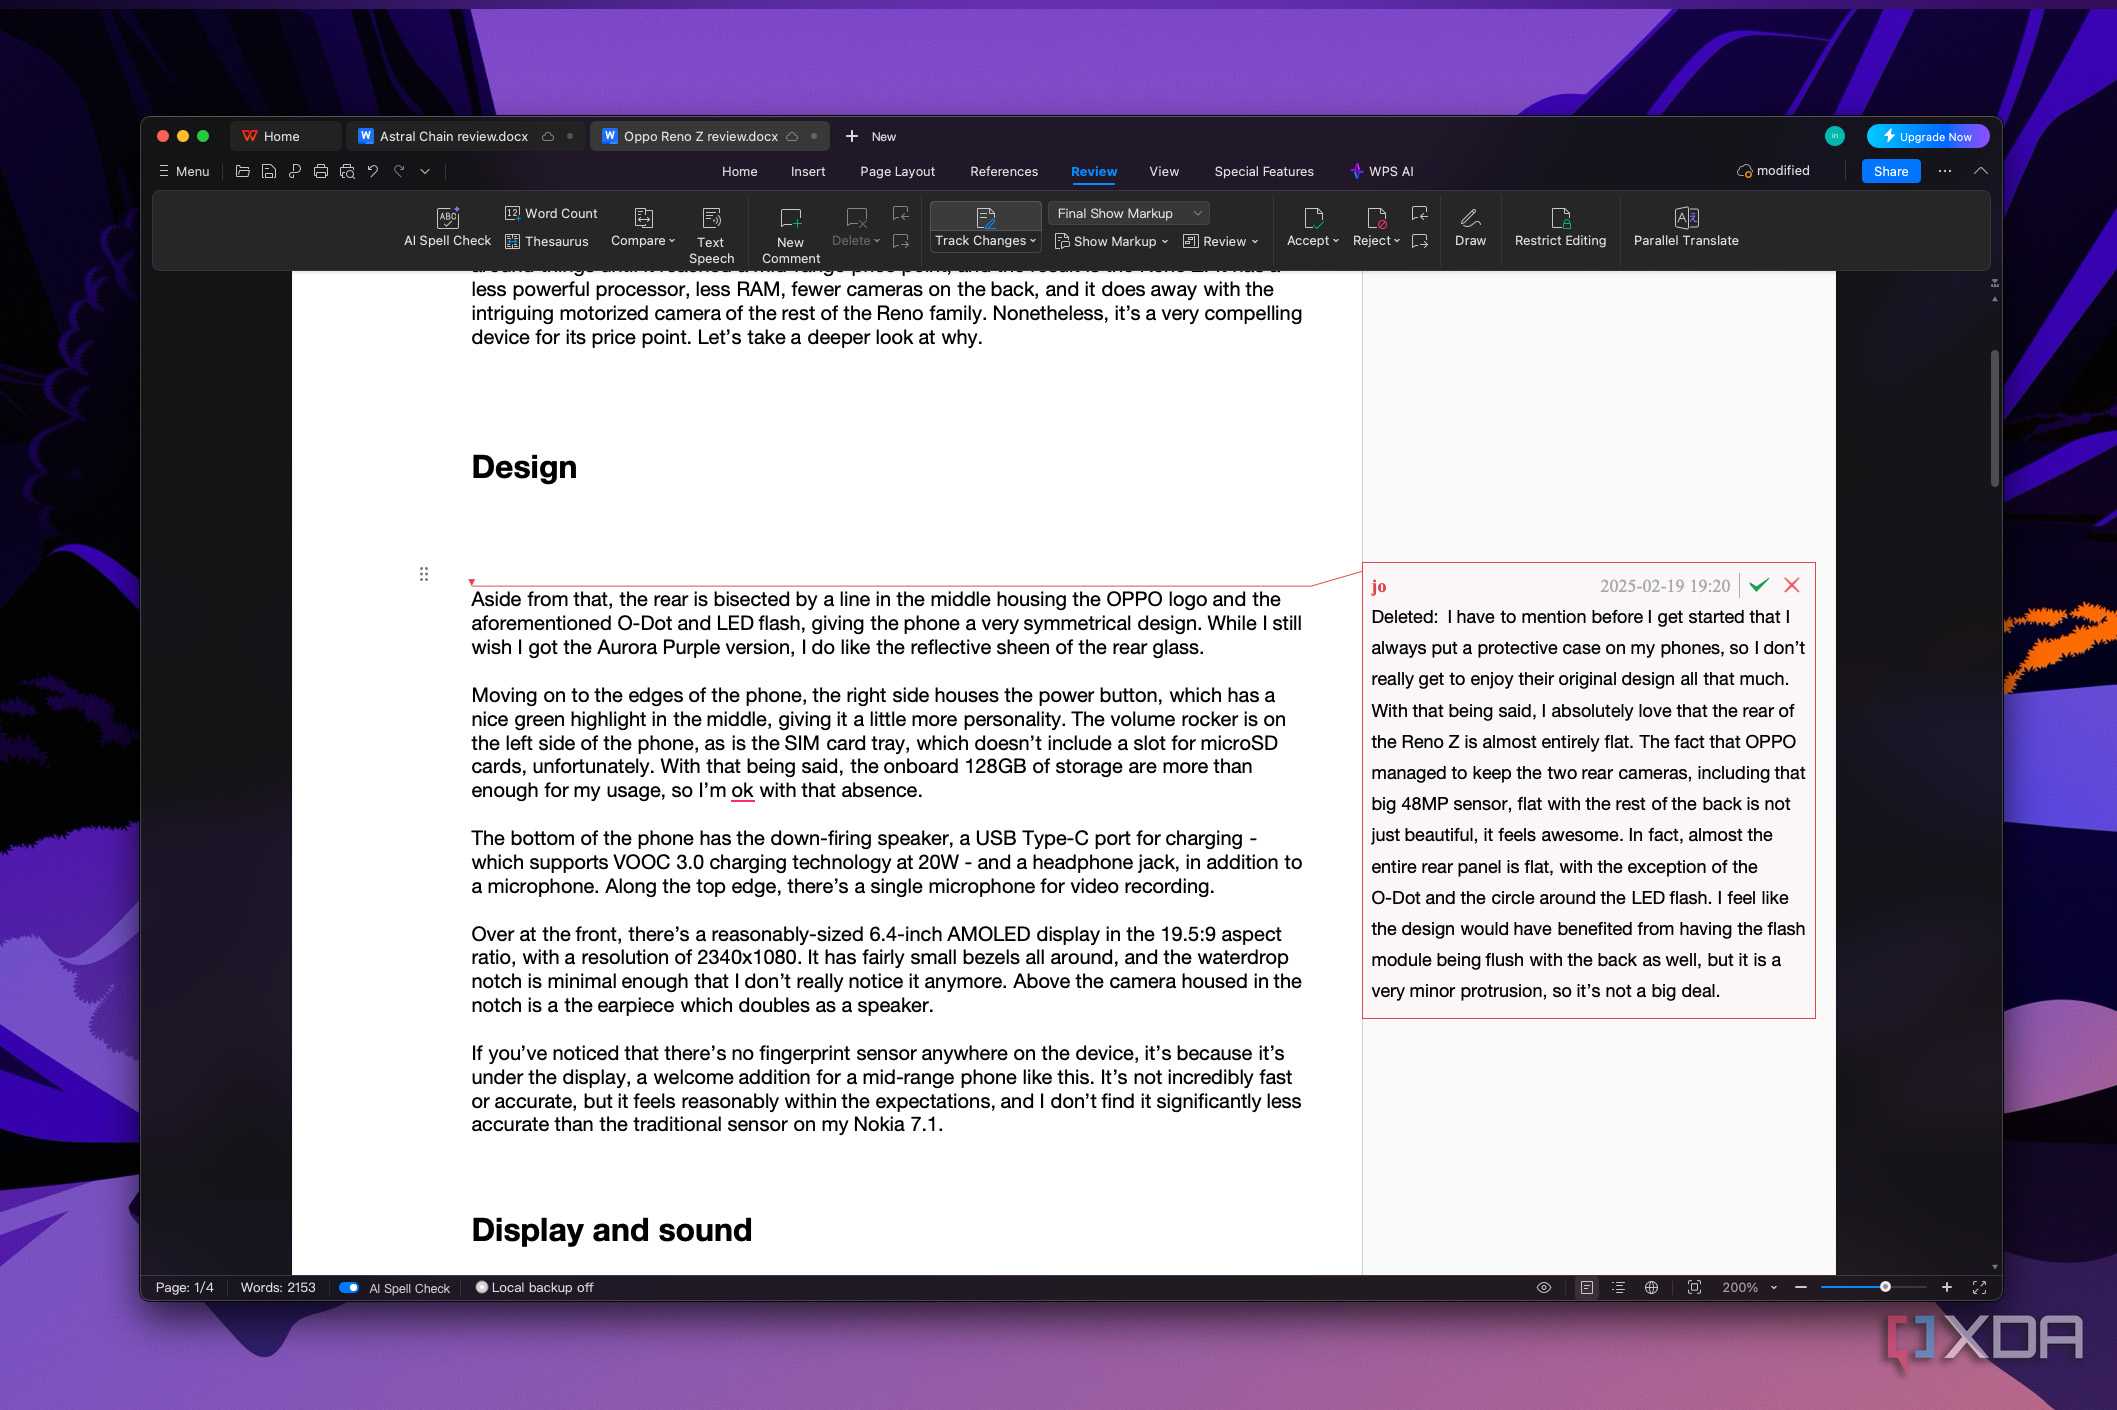Open print preview icon
2117x1410 pixels.
[x=347, y=171]
